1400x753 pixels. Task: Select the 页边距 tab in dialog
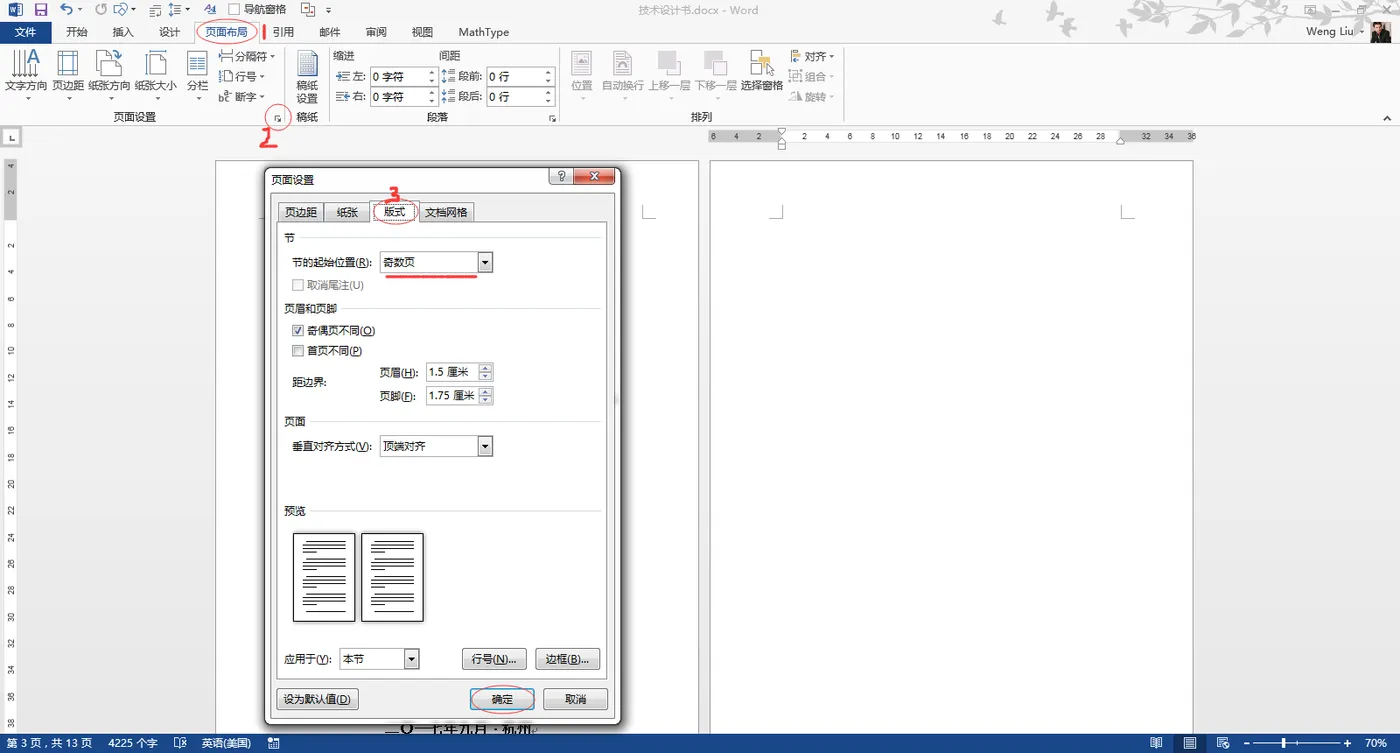(x=300, y=212)
